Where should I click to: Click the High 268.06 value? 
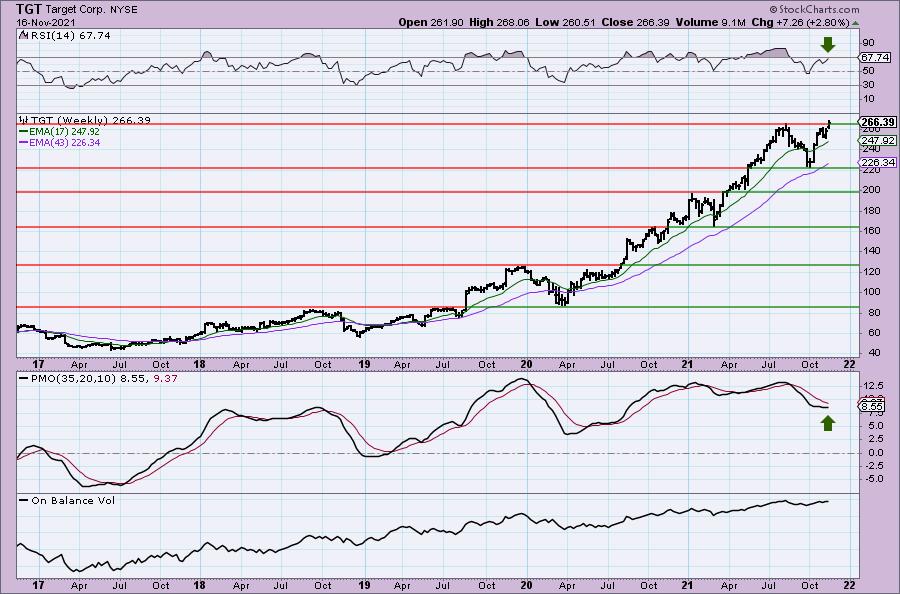click(x=499, y=22)
